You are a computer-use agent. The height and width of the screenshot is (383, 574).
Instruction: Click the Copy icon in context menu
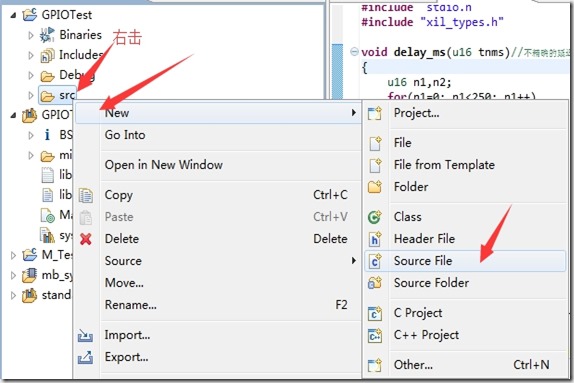(86, 195)
